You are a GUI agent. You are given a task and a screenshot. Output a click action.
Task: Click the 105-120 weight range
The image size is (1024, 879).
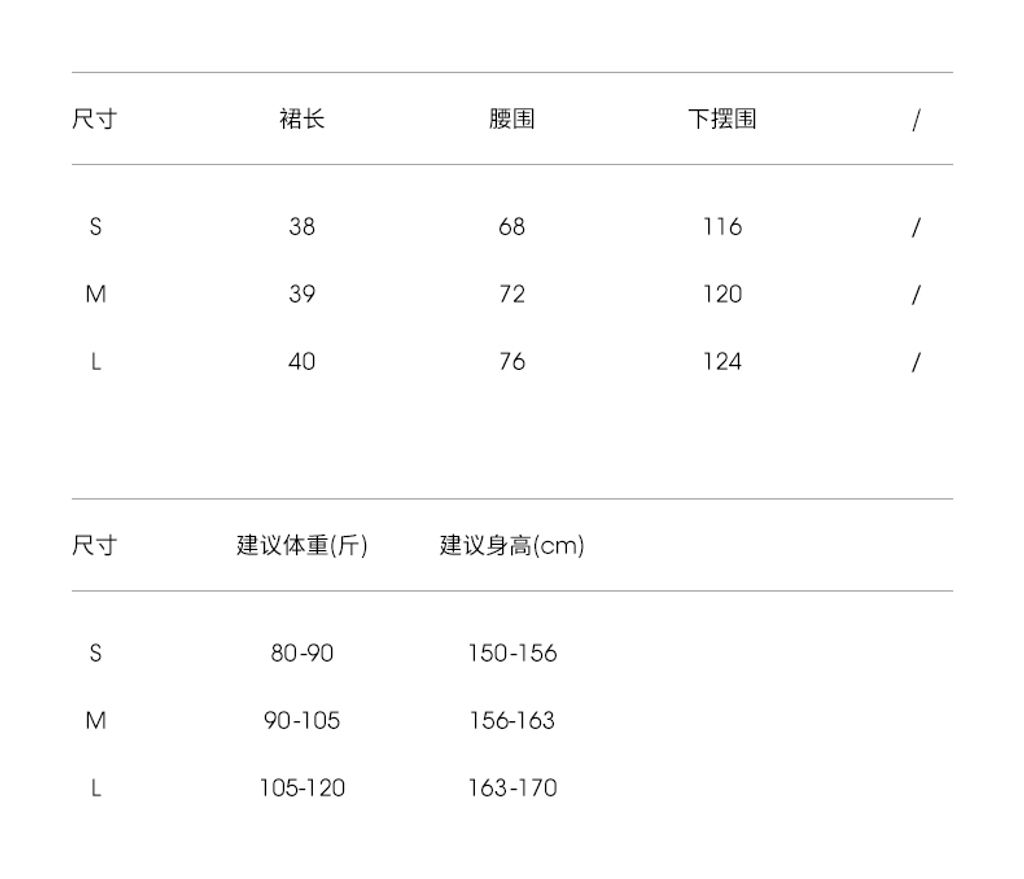(x=302, y=788)
